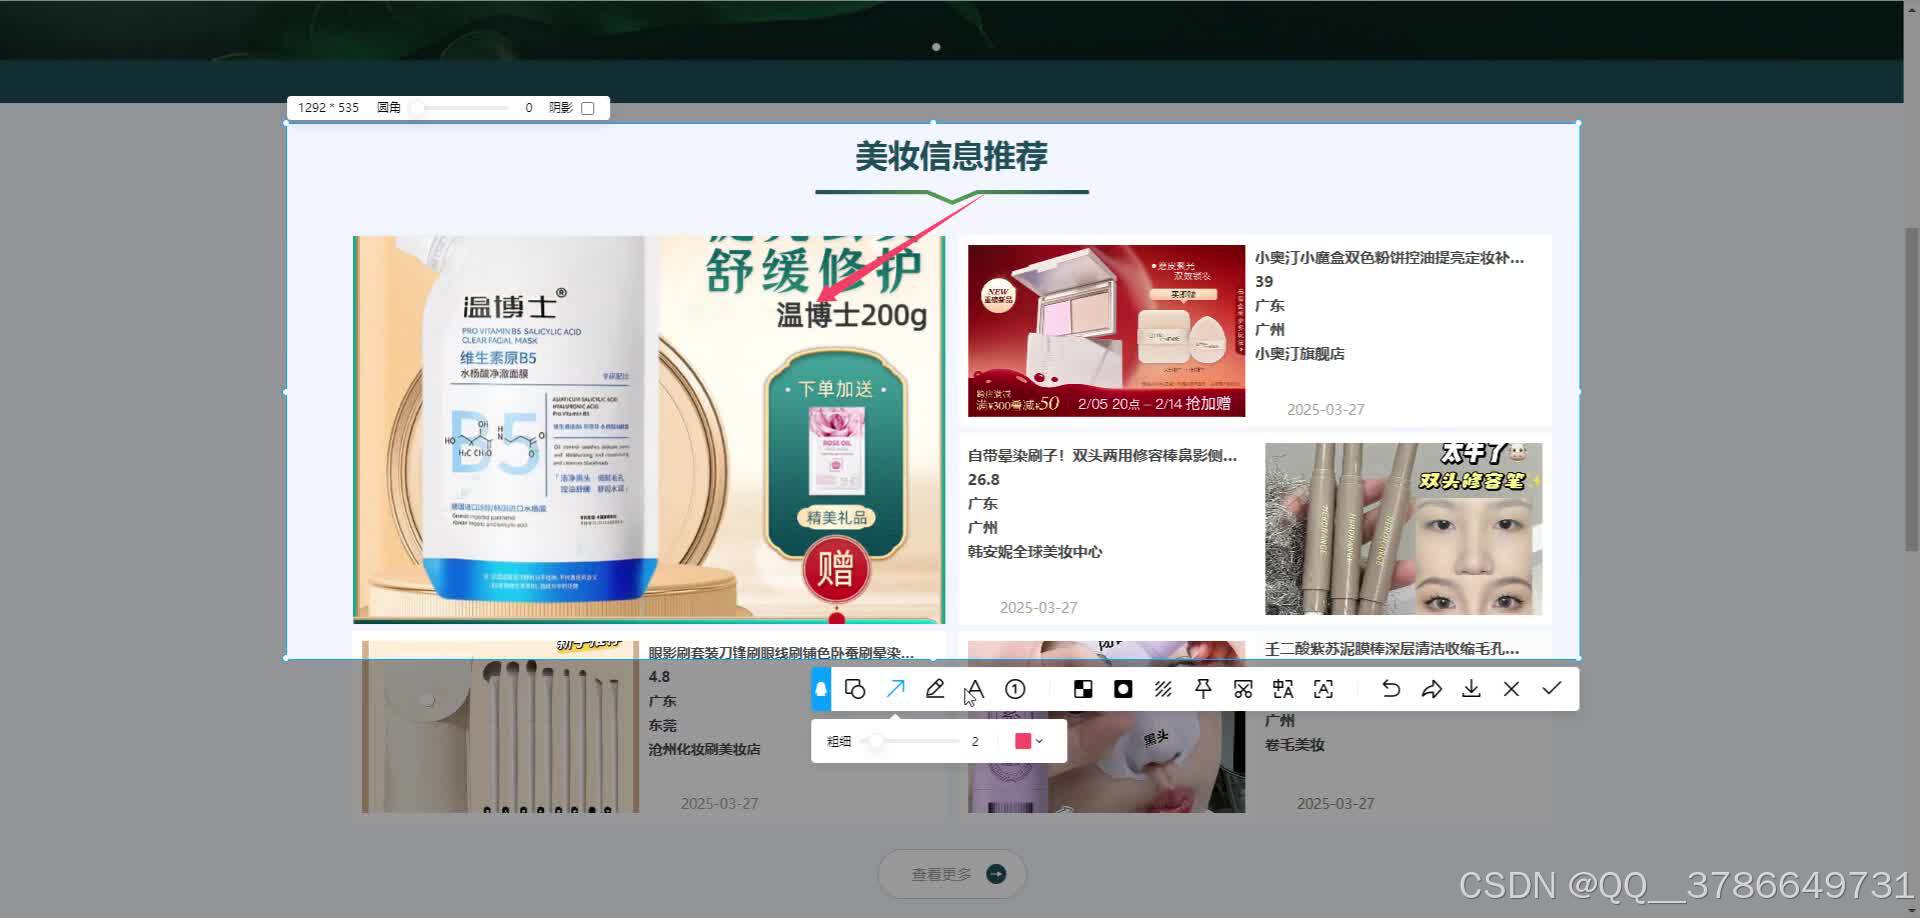This screenshot has height=918, width=1920.
Task: Select the pencil drawing tool
Action: pyautogui.click(x=934, y=689)
